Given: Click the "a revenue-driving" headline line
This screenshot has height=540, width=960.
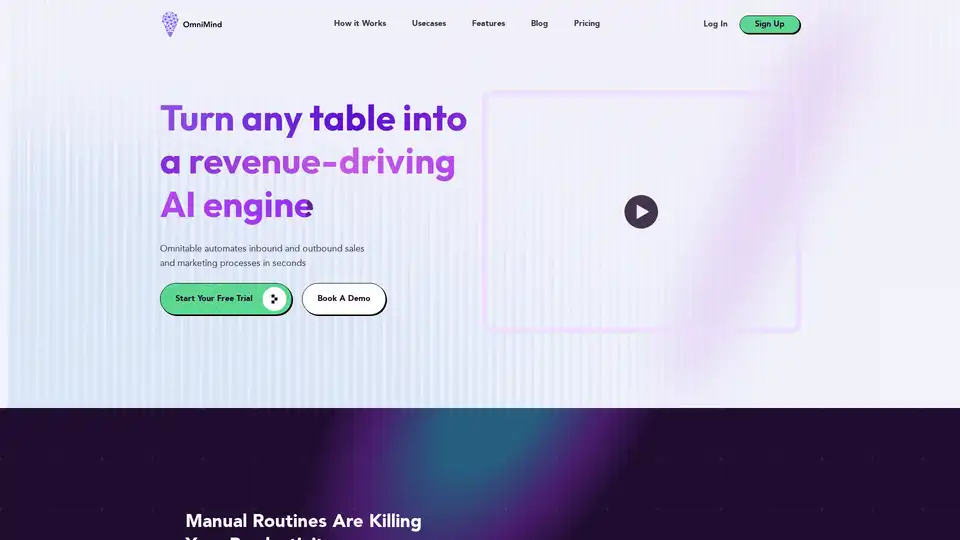Looking at the screenshot, I should tap(307, 162).
